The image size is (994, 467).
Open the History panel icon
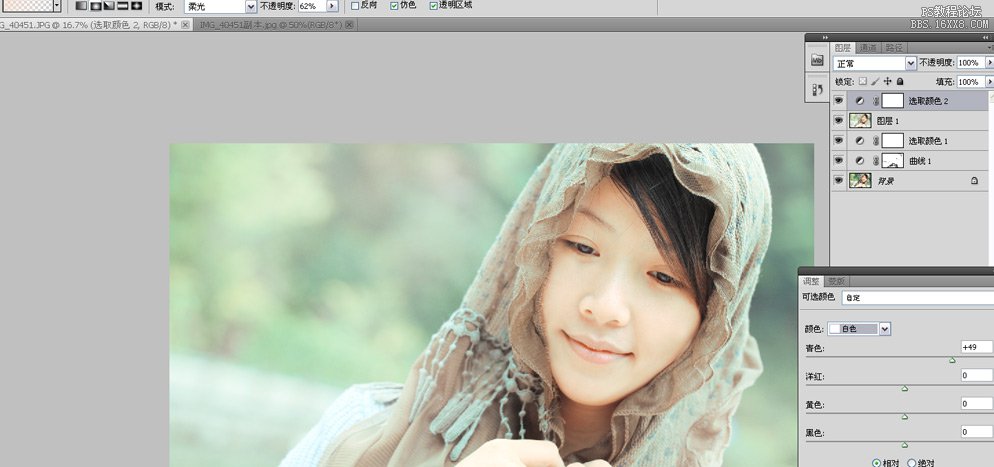[x=817, y=89]
